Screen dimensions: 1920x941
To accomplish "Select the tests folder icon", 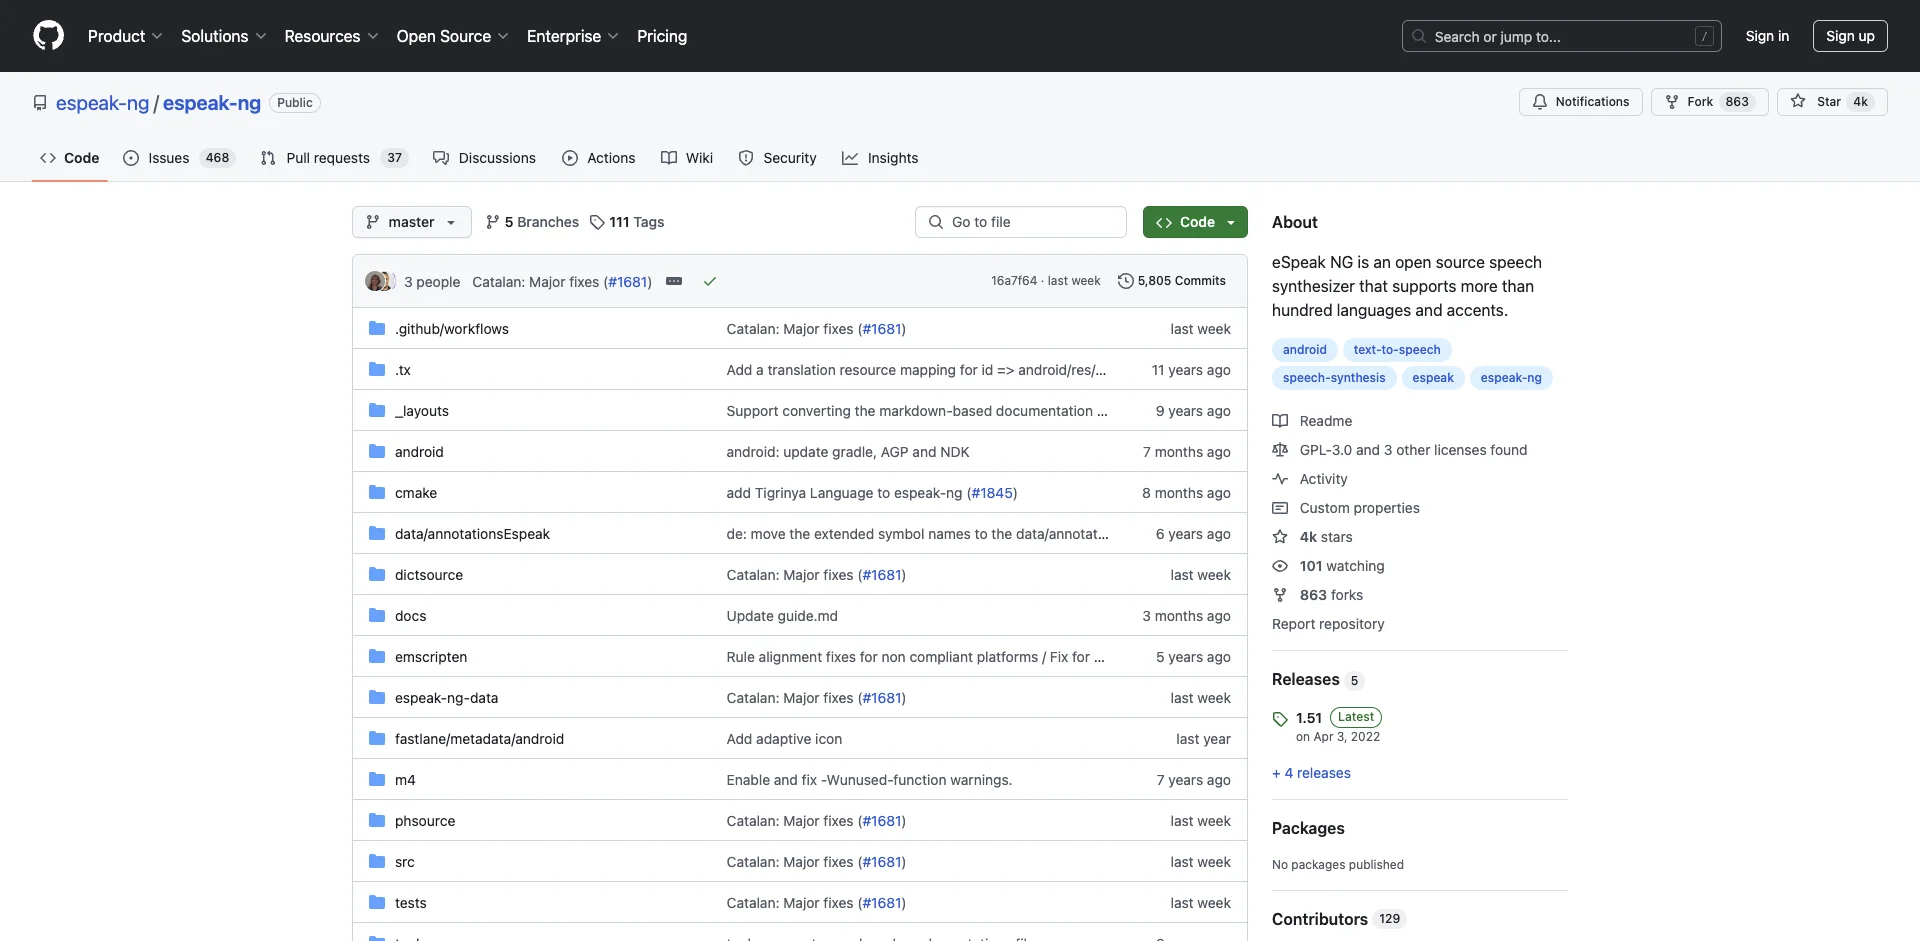I will 377,902.
